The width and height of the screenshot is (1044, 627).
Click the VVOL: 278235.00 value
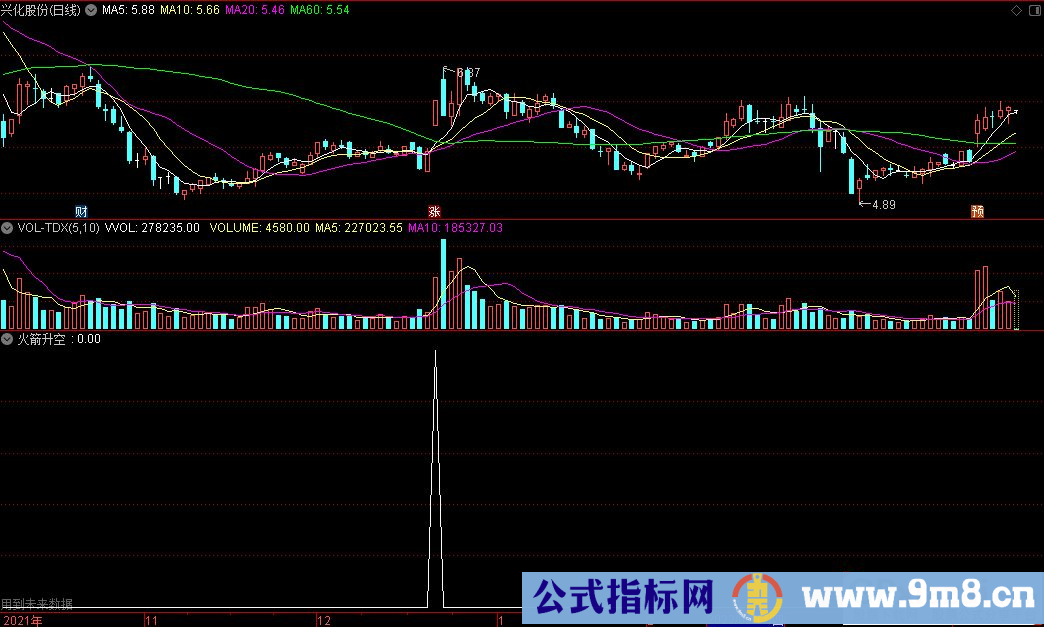152,228
